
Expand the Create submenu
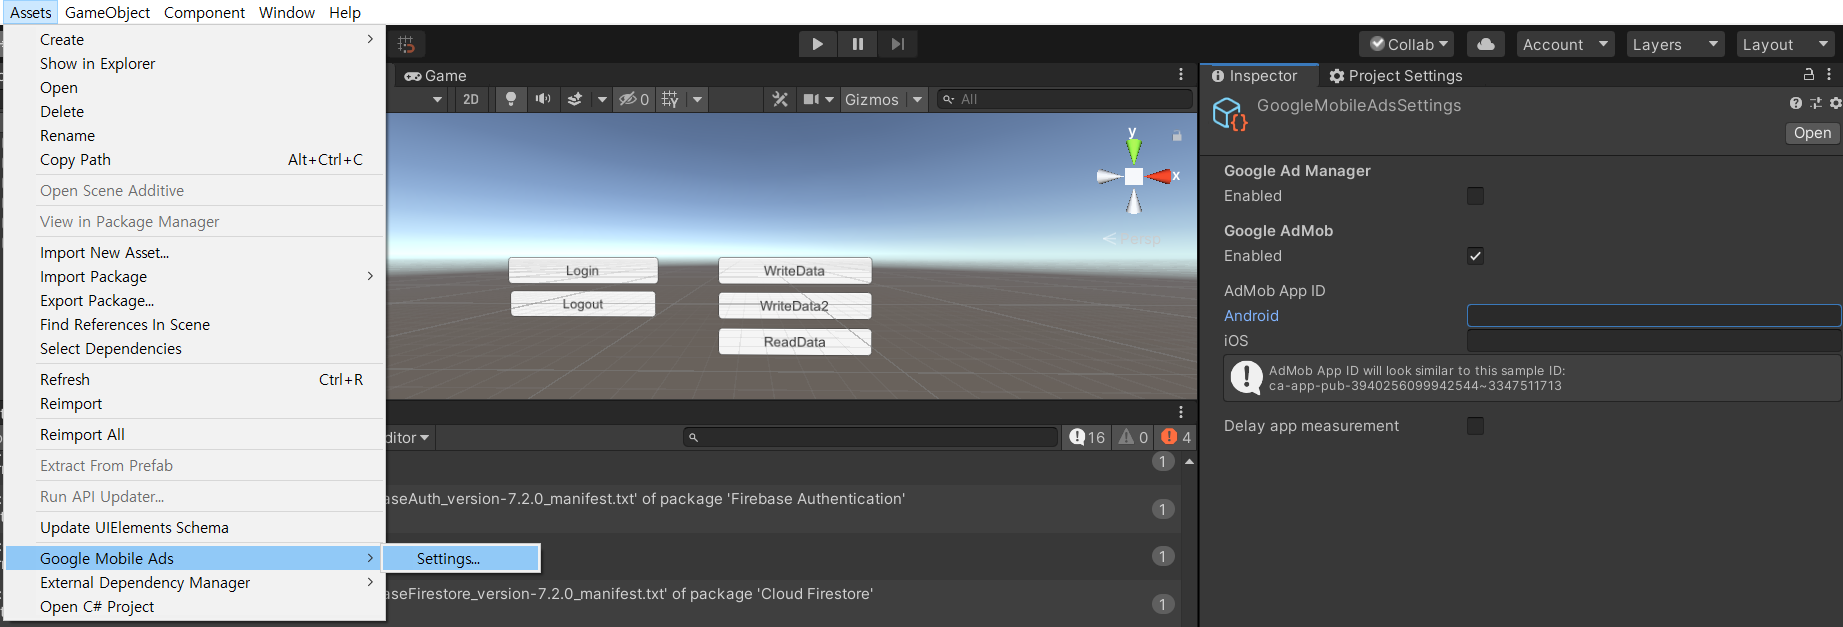[195, 39]
